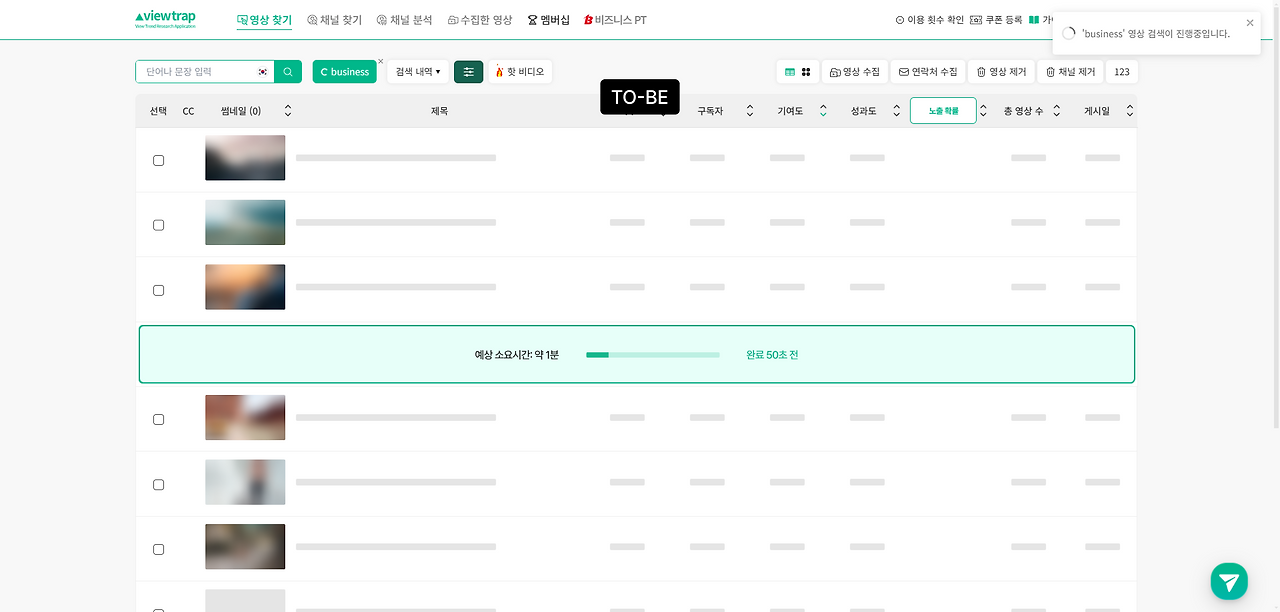Screen dimensions: 1280x612
Task: Click the viewtrap logo
Action: pyautogui.click(x=165, y=20)
